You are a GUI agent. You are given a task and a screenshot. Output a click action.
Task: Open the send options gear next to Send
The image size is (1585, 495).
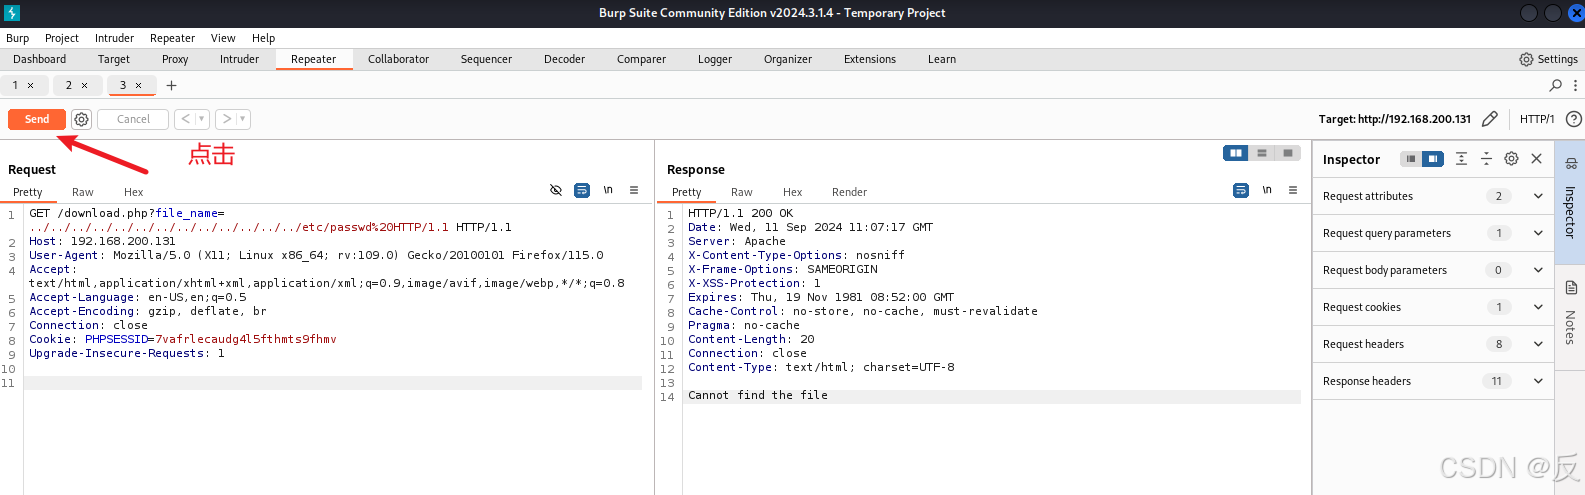[81, 119]
